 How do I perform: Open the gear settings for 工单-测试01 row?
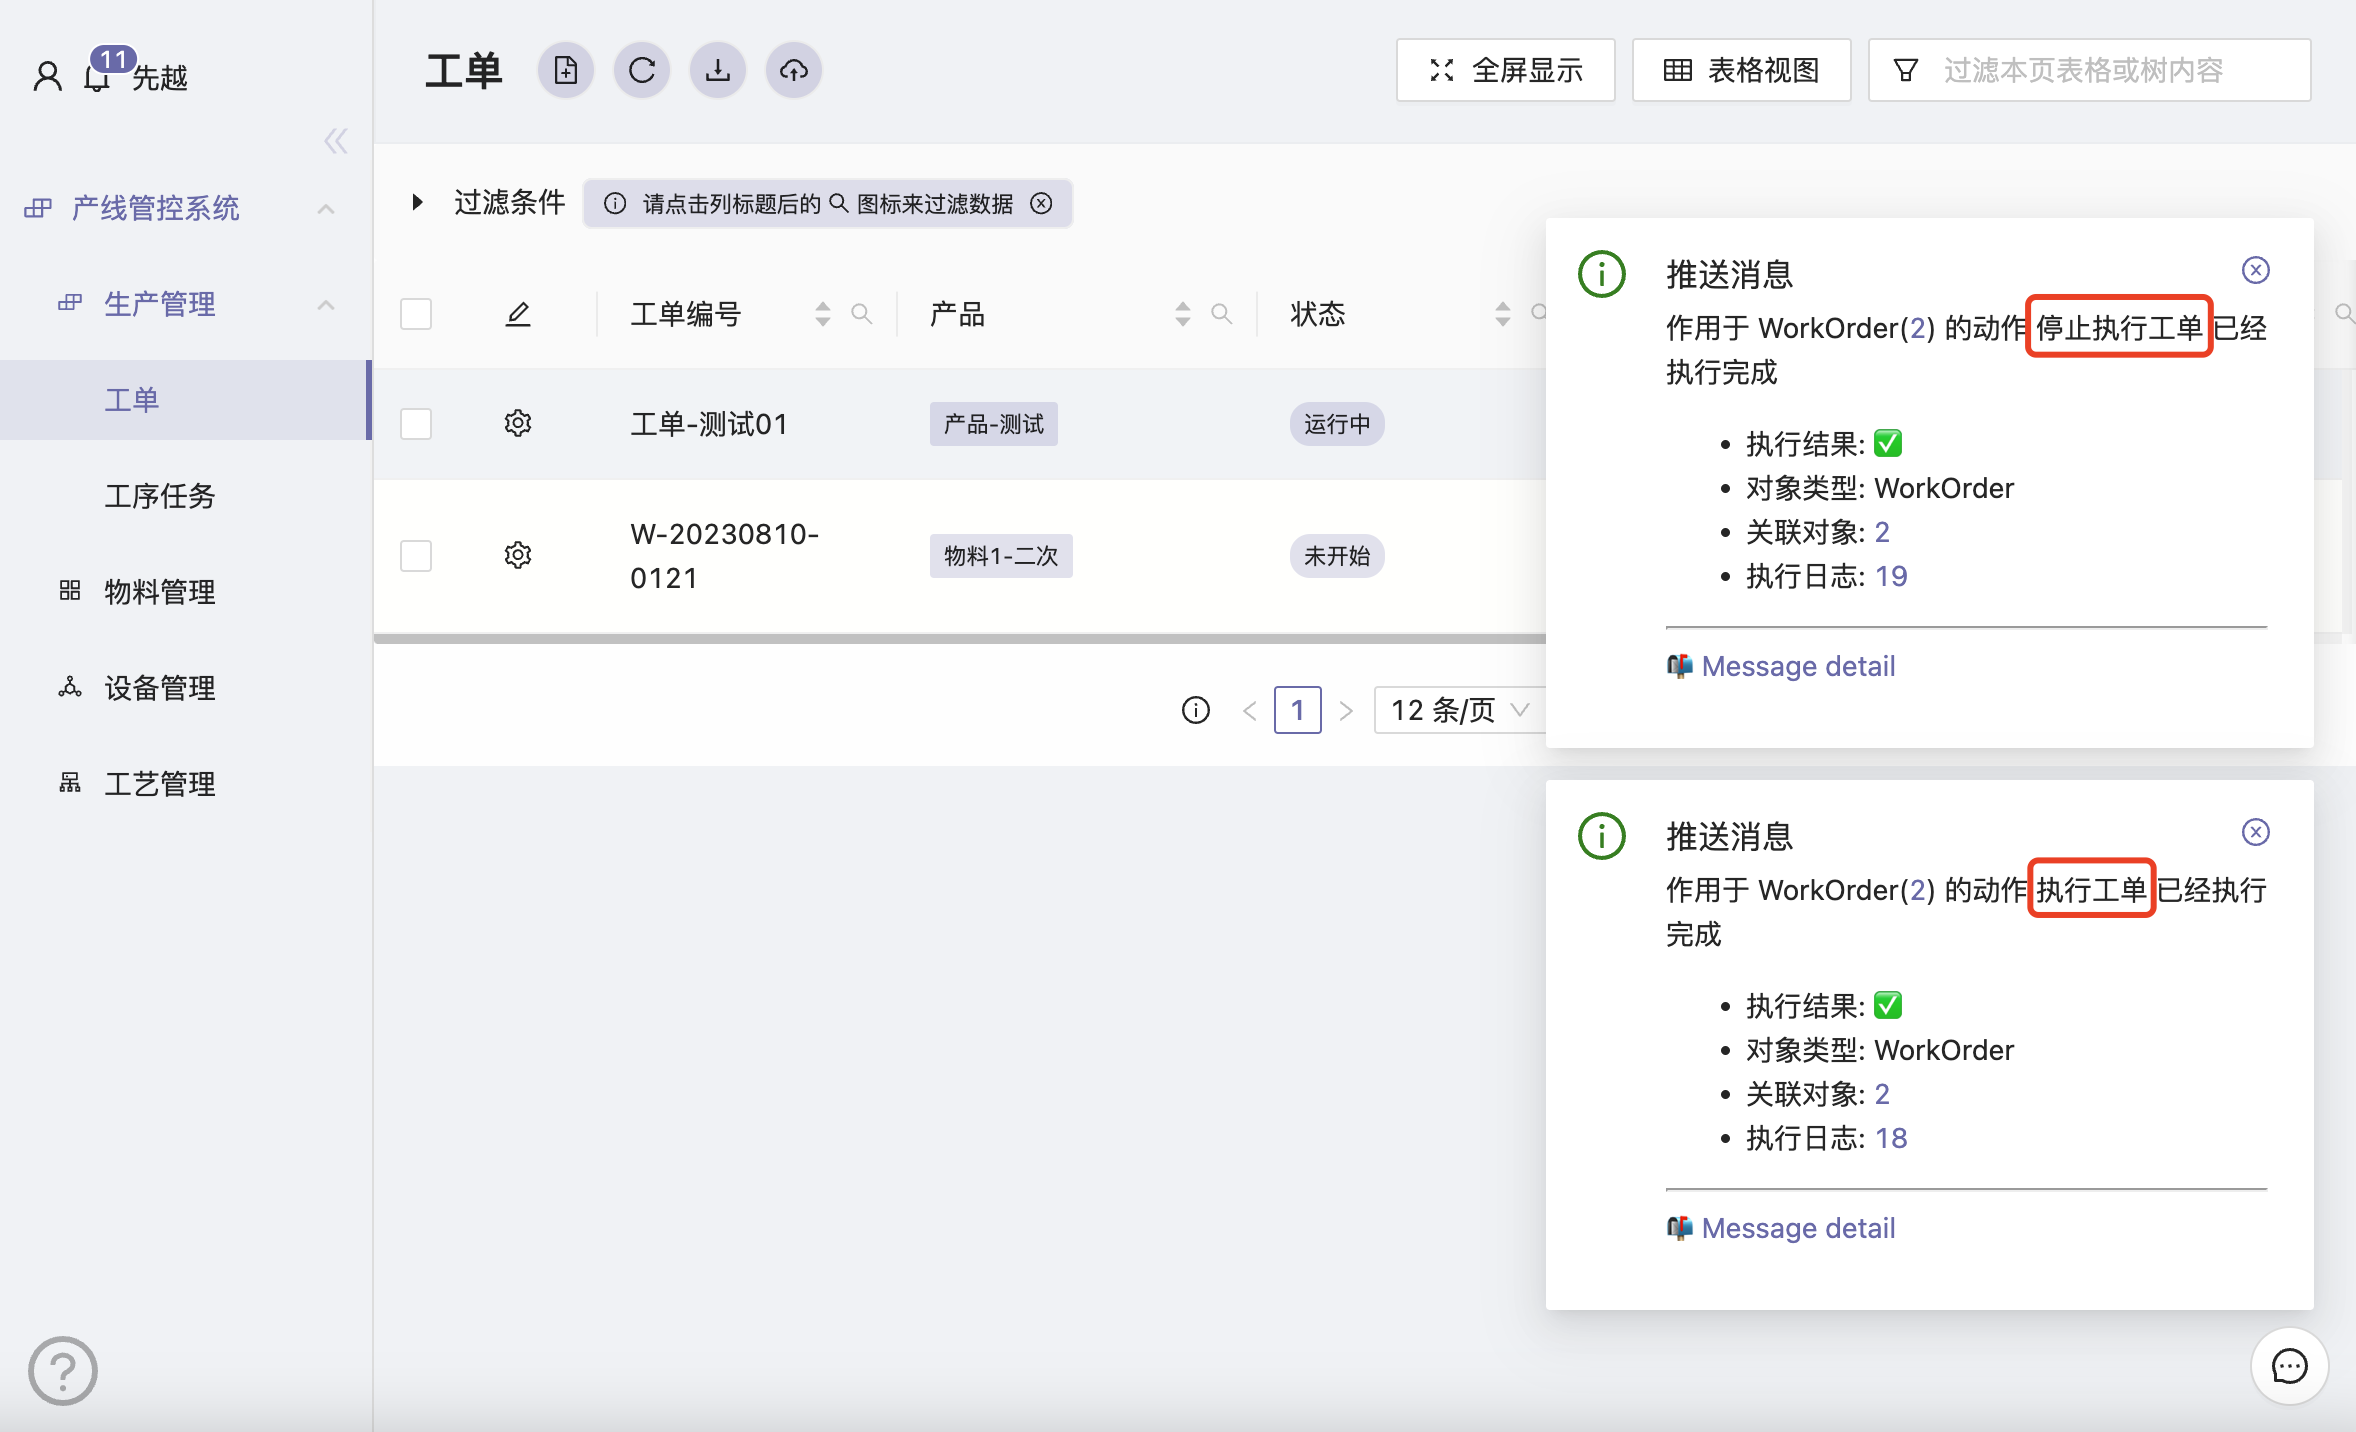pyautogui.click(x=518, y=424)
